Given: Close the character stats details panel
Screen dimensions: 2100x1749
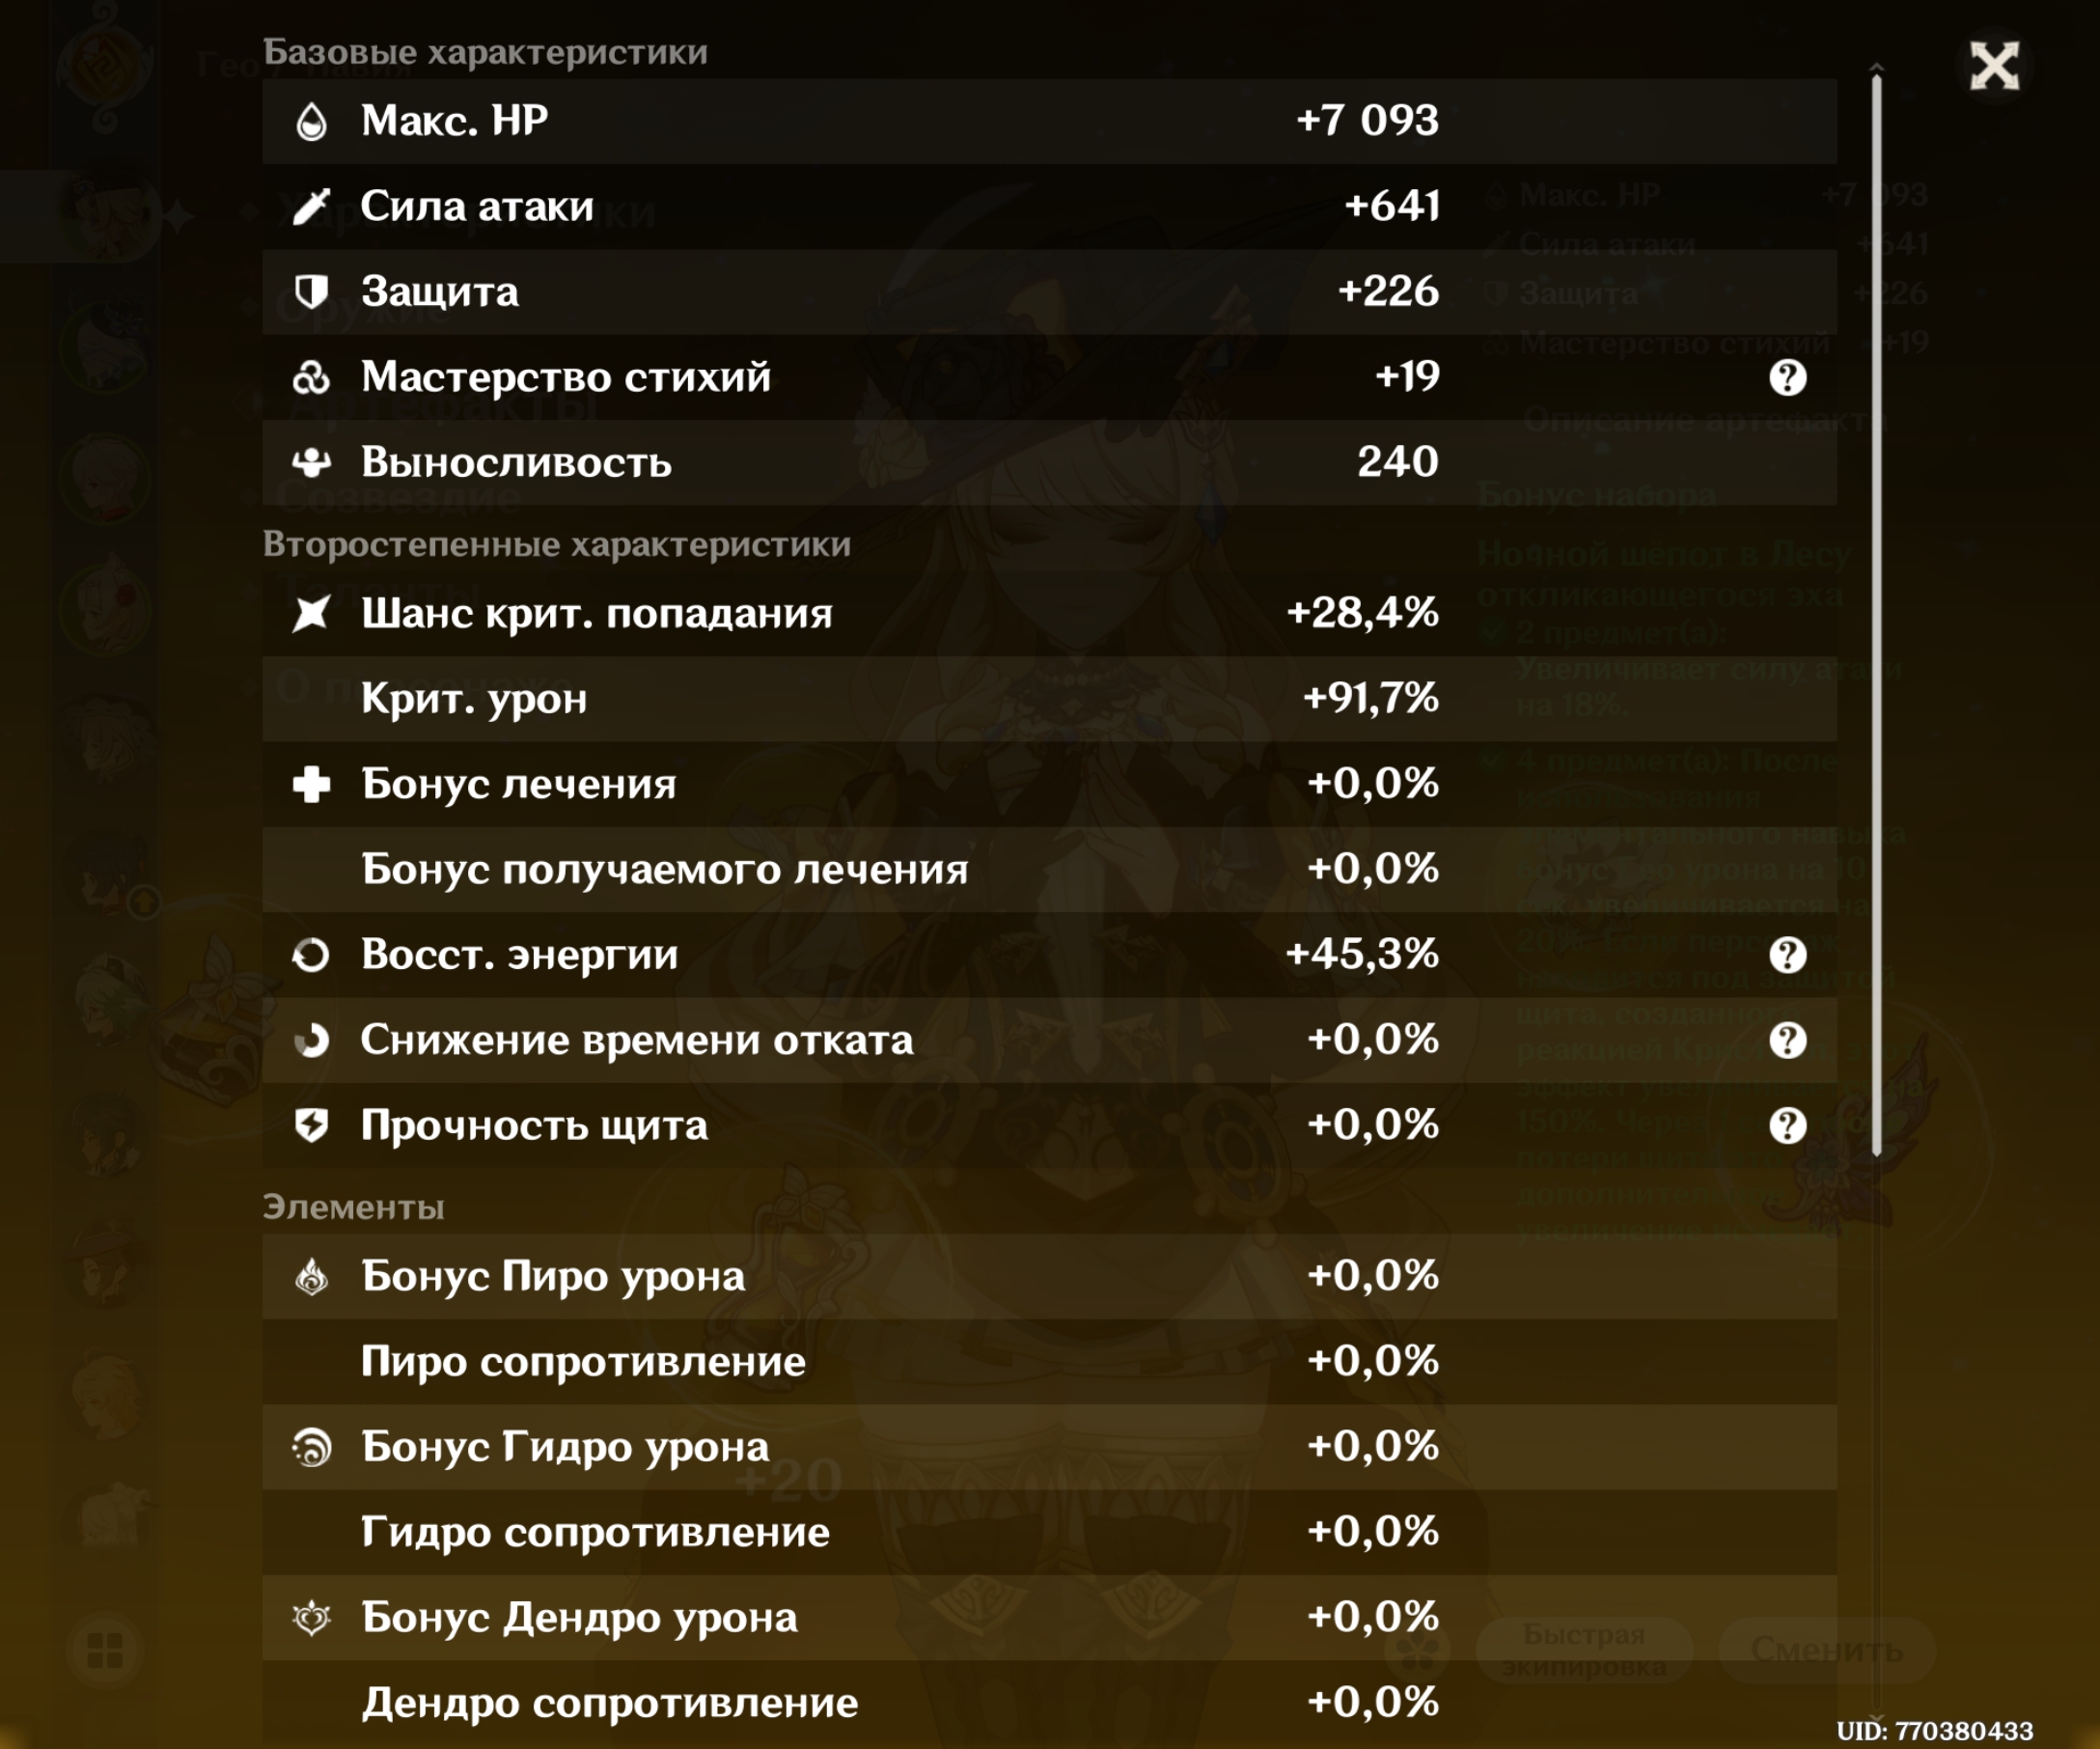Looking at the screenshot, I should pos(1993,67).
